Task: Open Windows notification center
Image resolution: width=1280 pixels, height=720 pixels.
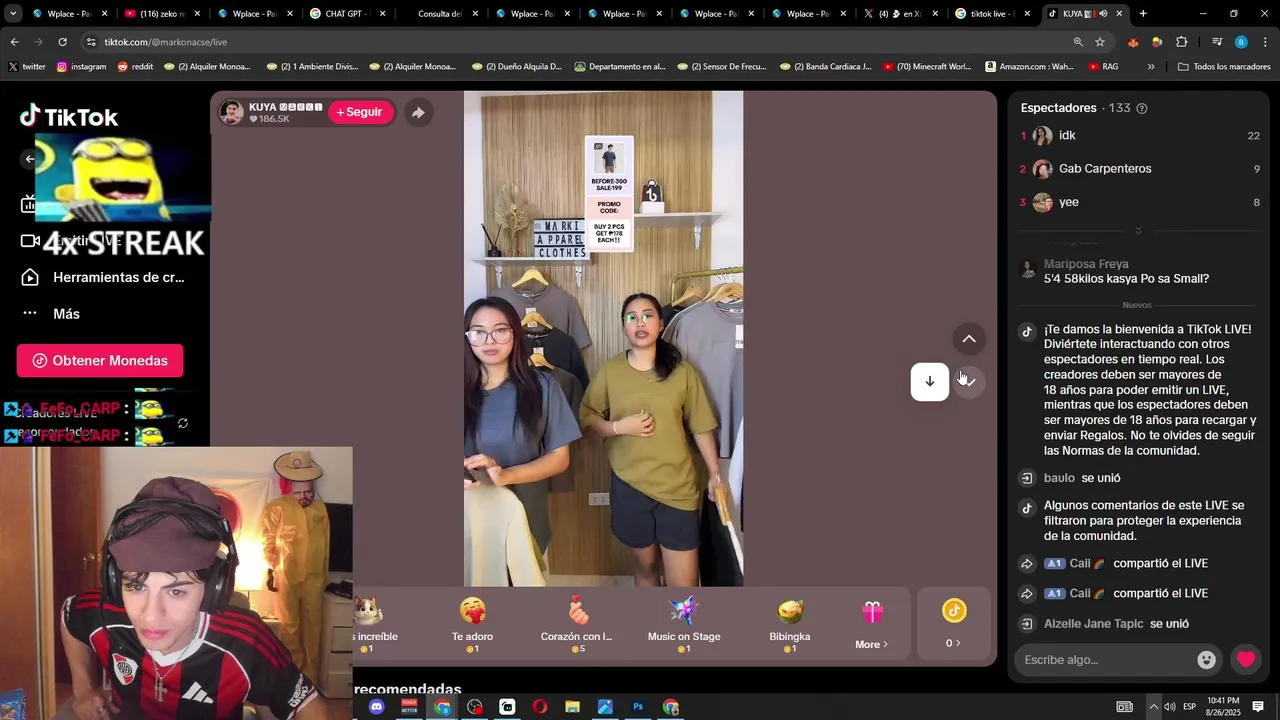Action: (1258, 707)
